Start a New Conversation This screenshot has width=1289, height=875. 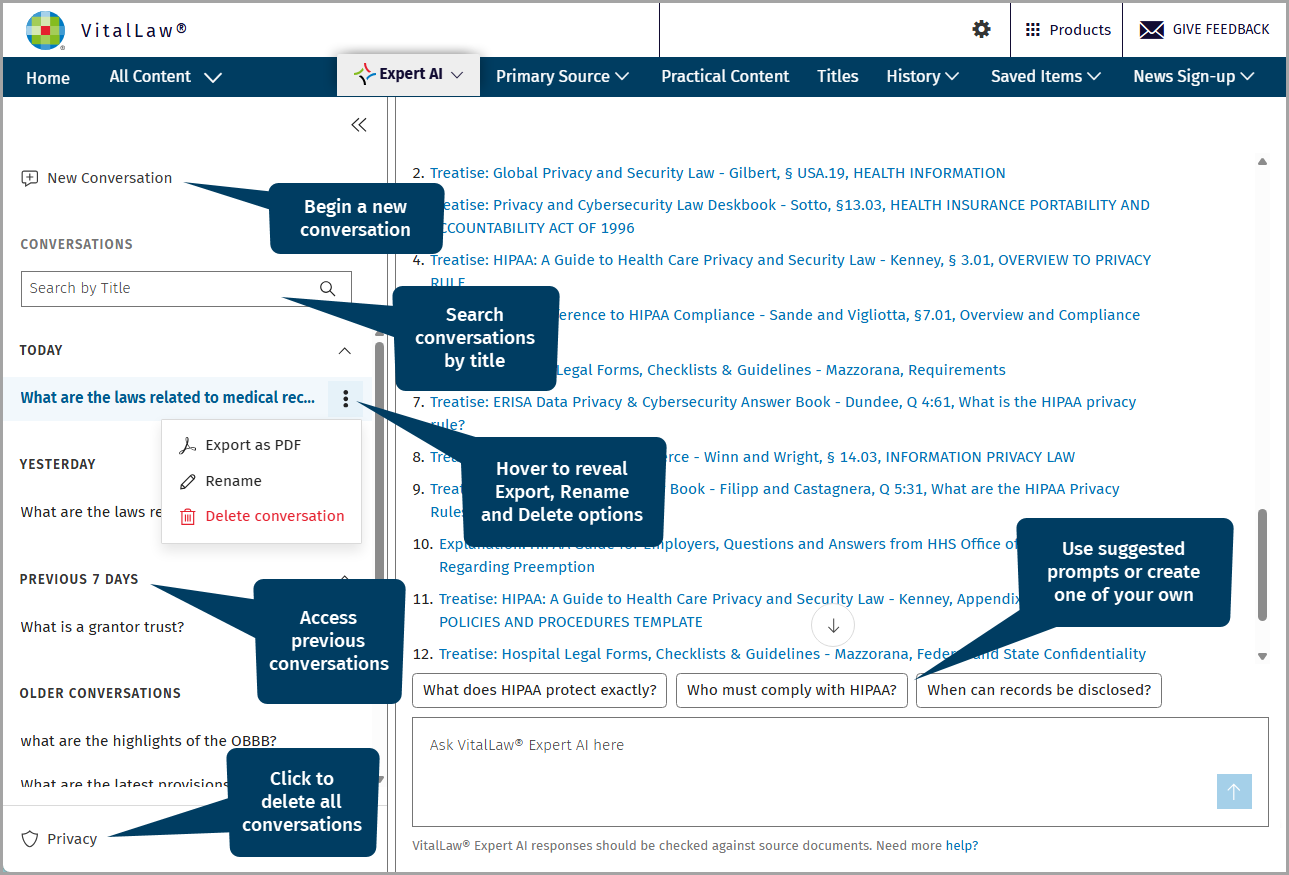[x=97, y=178]
